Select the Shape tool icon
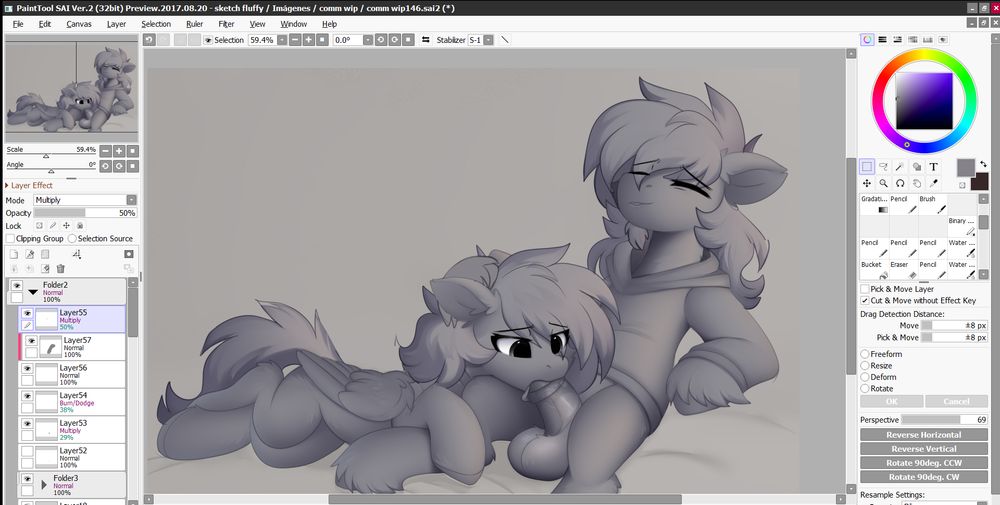 [x=916, y=167]
